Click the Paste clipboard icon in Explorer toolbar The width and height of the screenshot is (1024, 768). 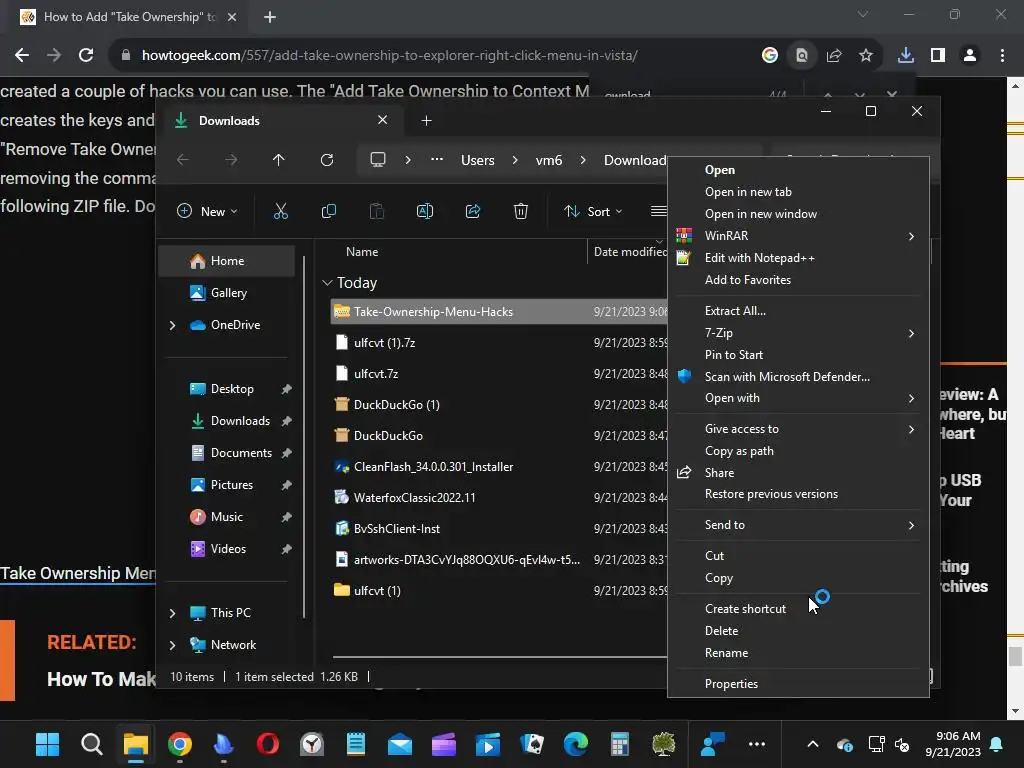click(x=377, y=211)
